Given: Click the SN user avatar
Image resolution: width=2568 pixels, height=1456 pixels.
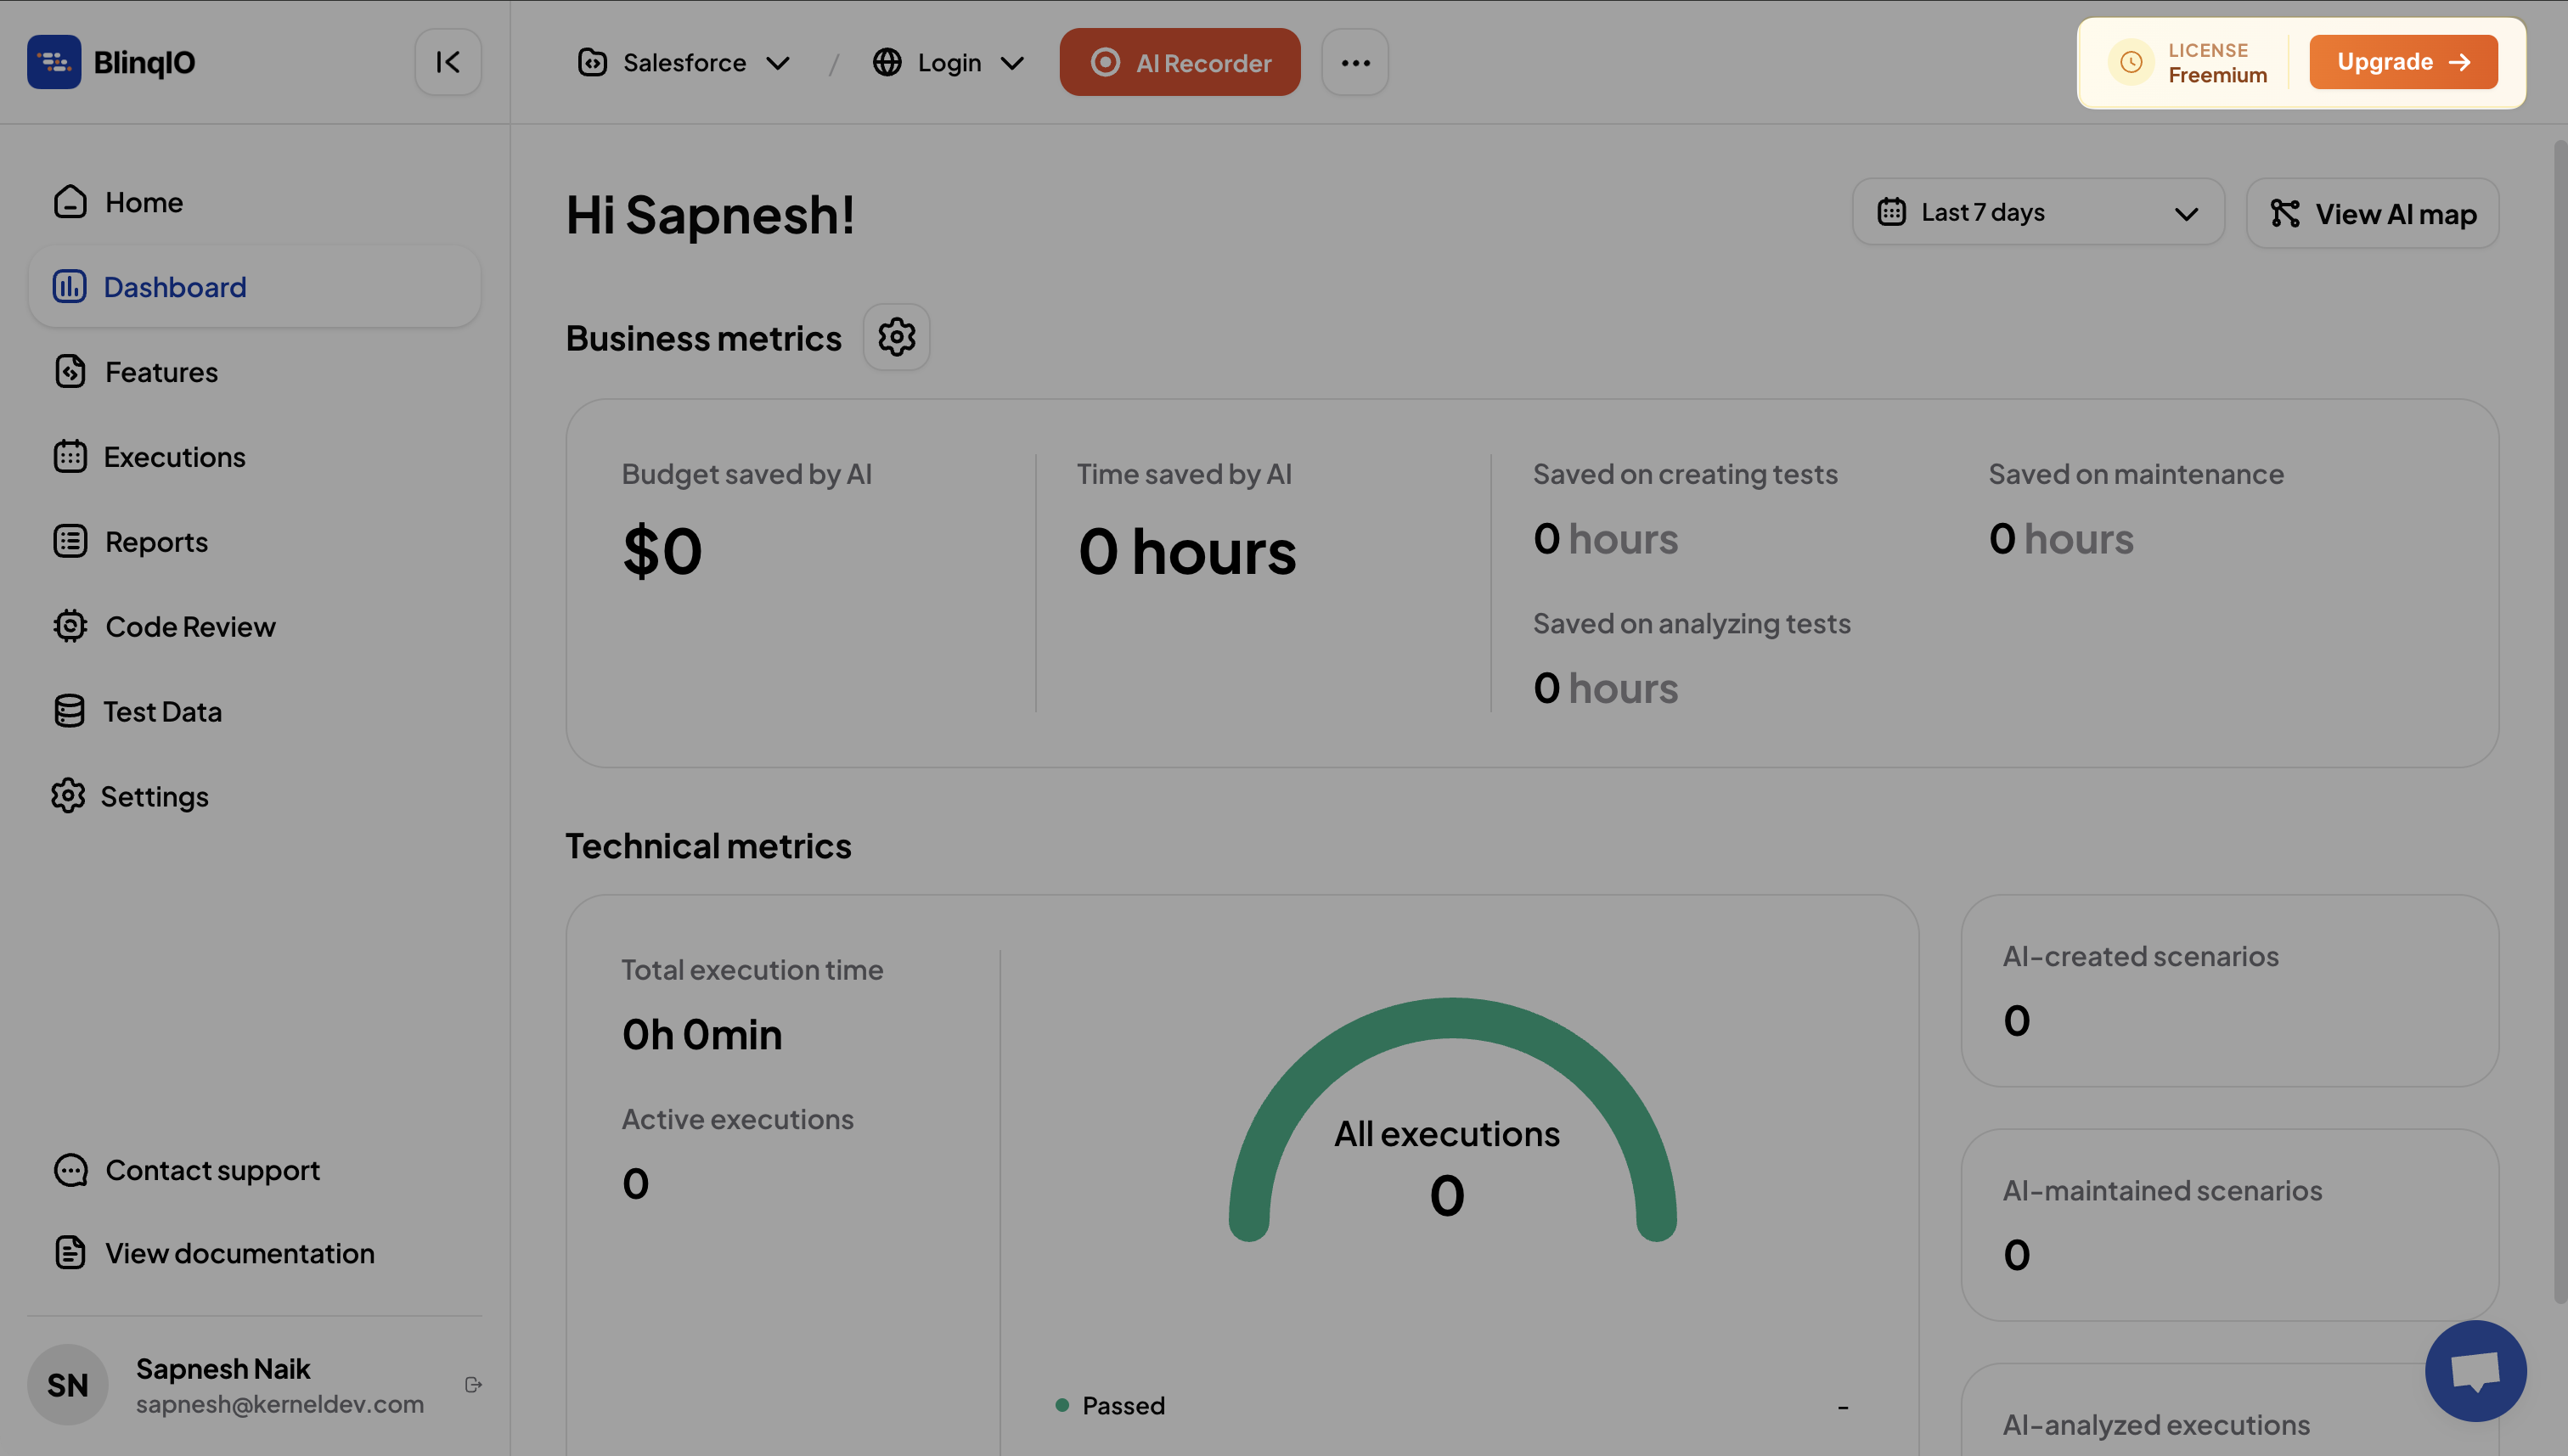Looking at the screenshot, I should (x=68, y=1385).
